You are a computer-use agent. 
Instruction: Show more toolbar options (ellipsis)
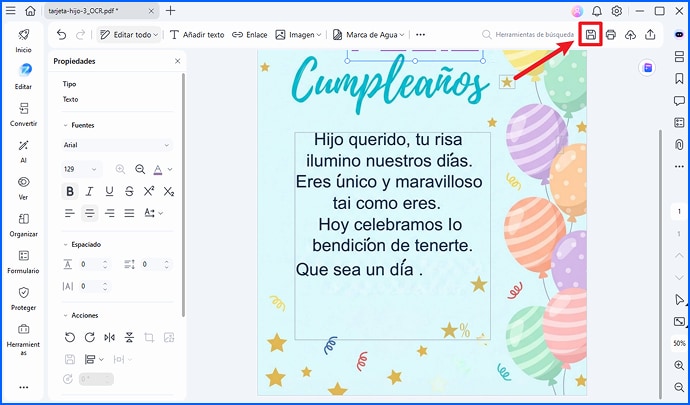(x=420, y=34)
